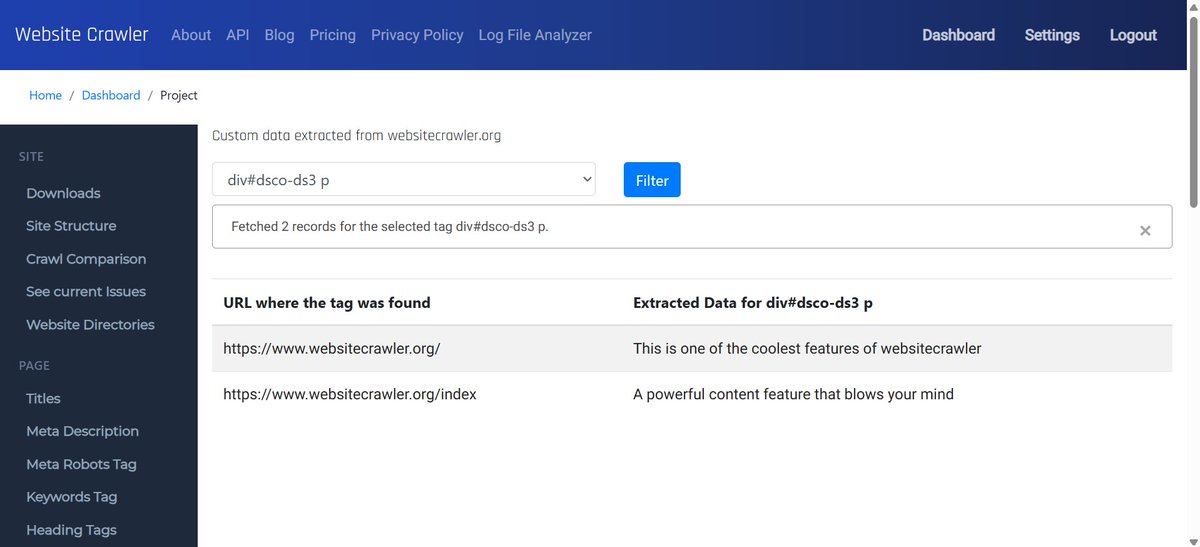1200x547 pixels.
Task: Open the div#dsco-ds3 p tag dropdown
Action: [404, 180]
